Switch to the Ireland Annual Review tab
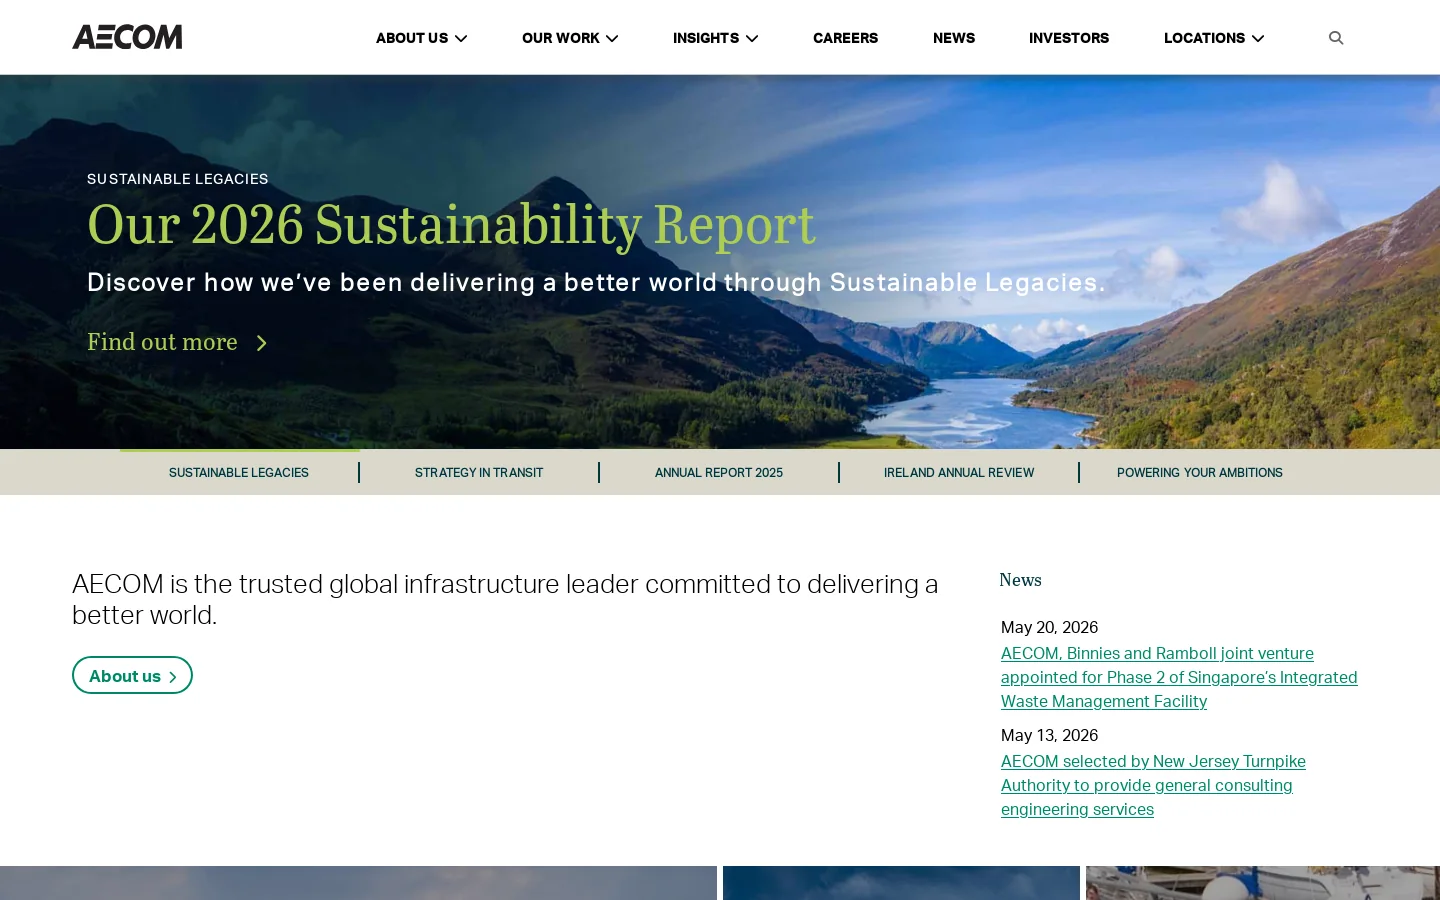The width and height of the screenshot is (1440, 900). click(x=959, y=472)
